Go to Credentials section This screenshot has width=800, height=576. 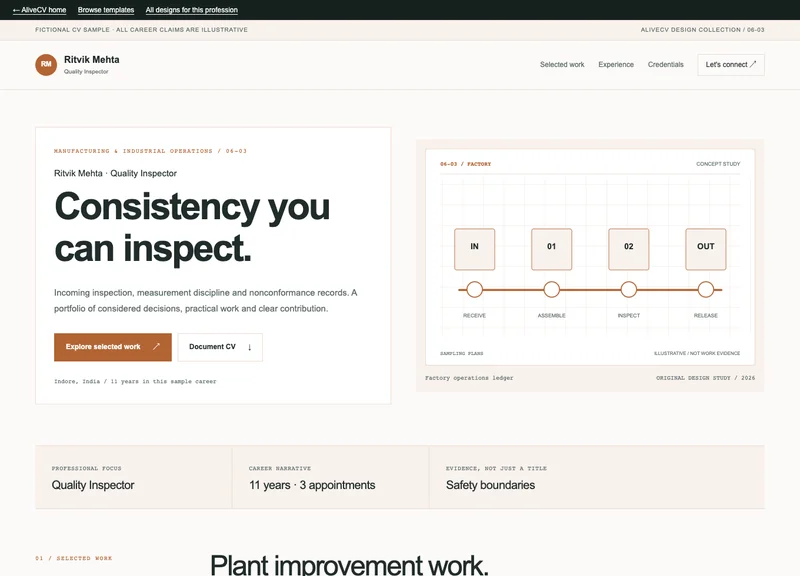coord(665,65)
